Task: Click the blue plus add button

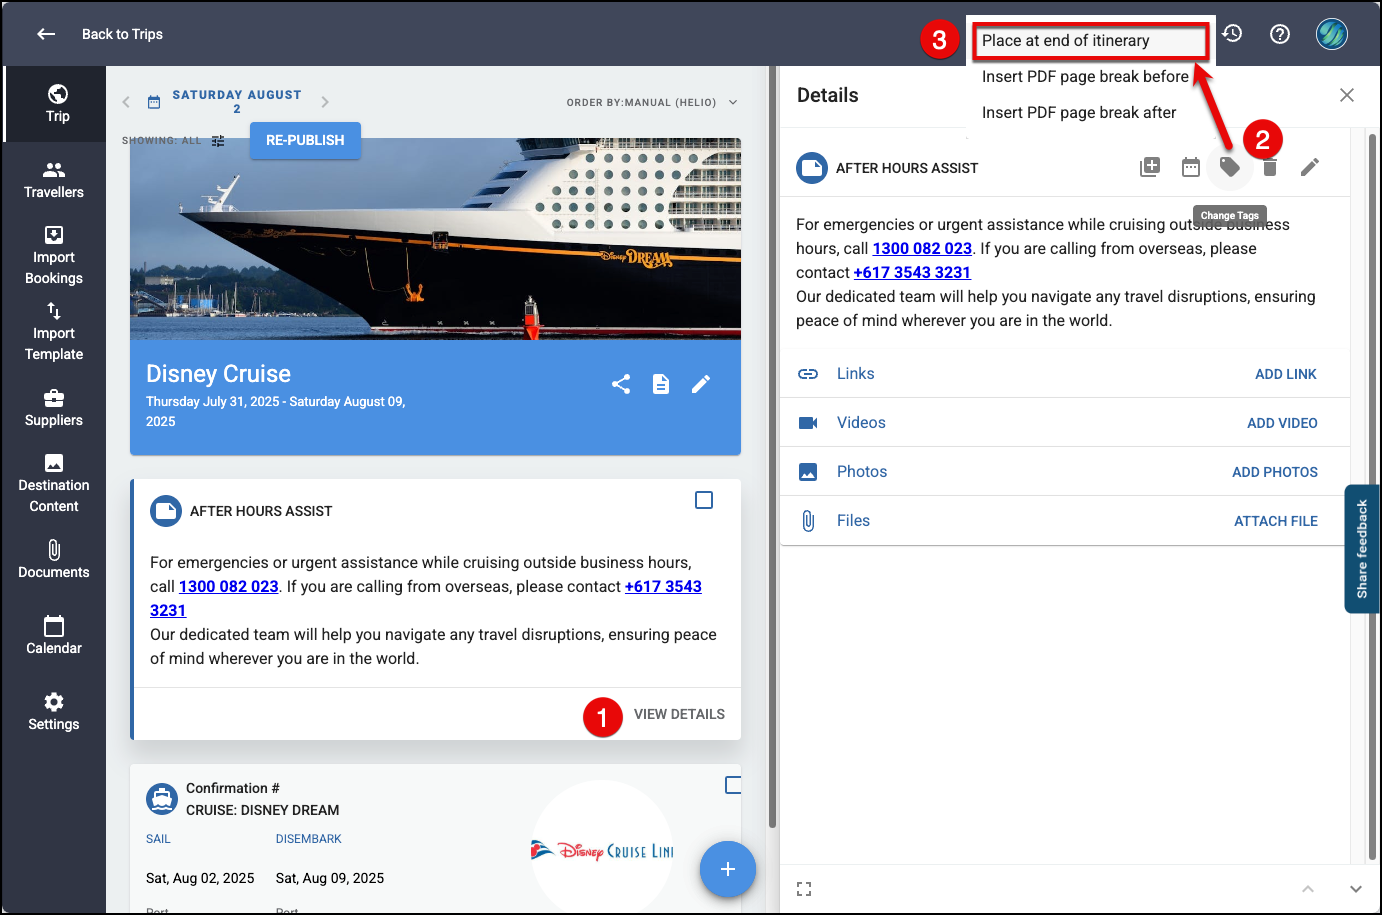Action: pyautogui.click(x=728, y=869)
